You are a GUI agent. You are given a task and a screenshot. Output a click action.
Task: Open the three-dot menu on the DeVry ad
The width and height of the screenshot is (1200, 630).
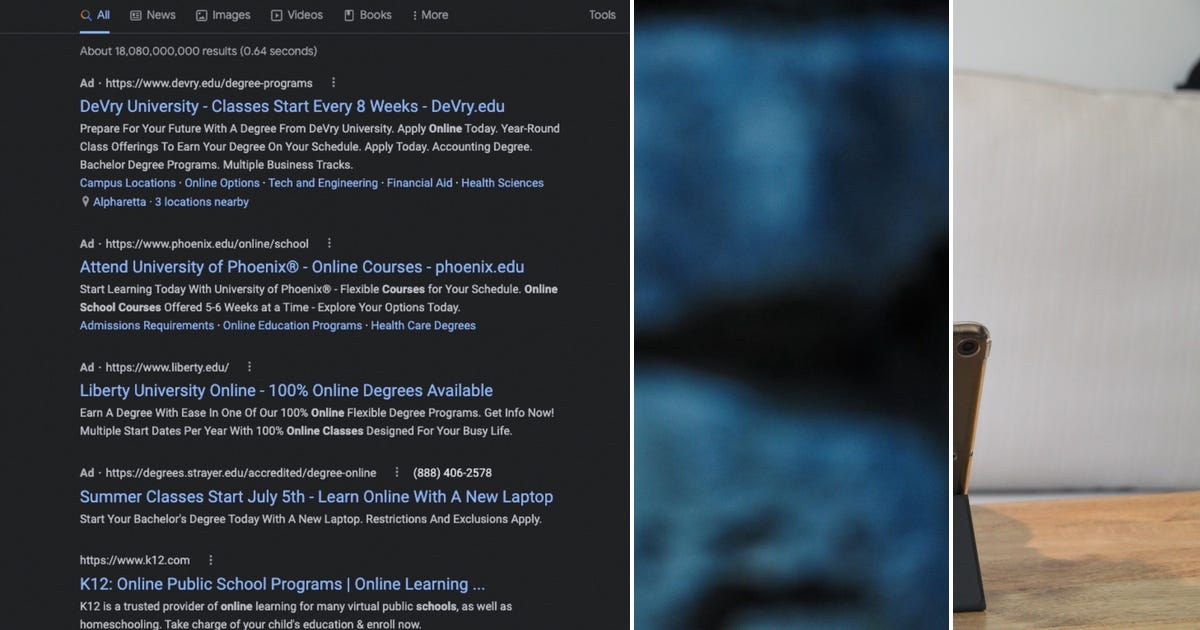click(x=333, y=83)
